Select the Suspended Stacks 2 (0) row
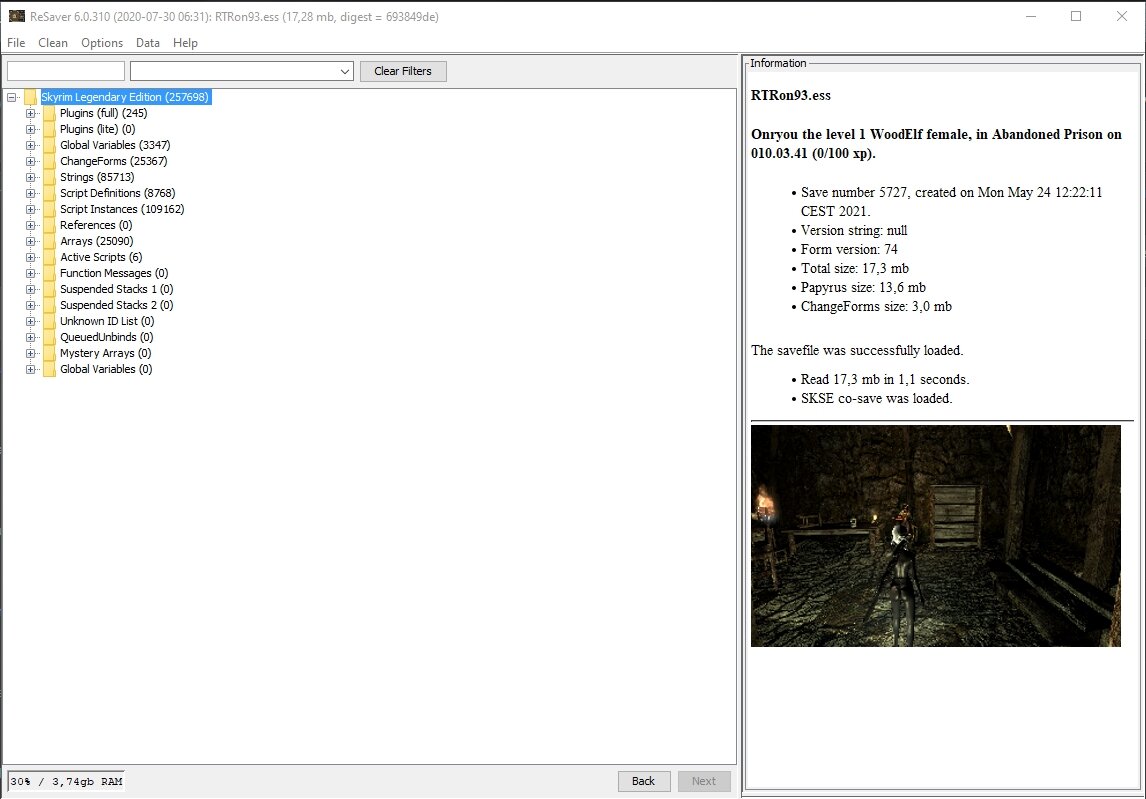The width and height of the screenshot is (1146, 799). coord(117,306)
